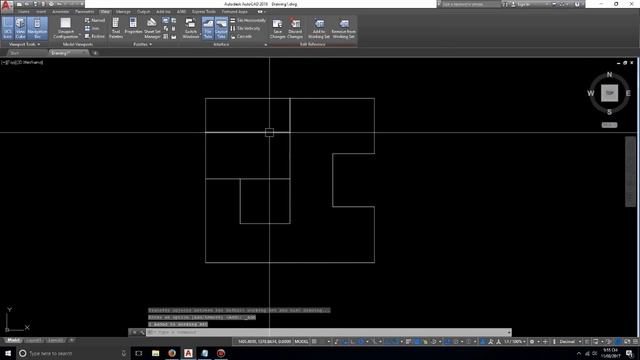Click the ViewCube W compass direction
Viewport: 640px width, 360px height.
tap(591, 93)
